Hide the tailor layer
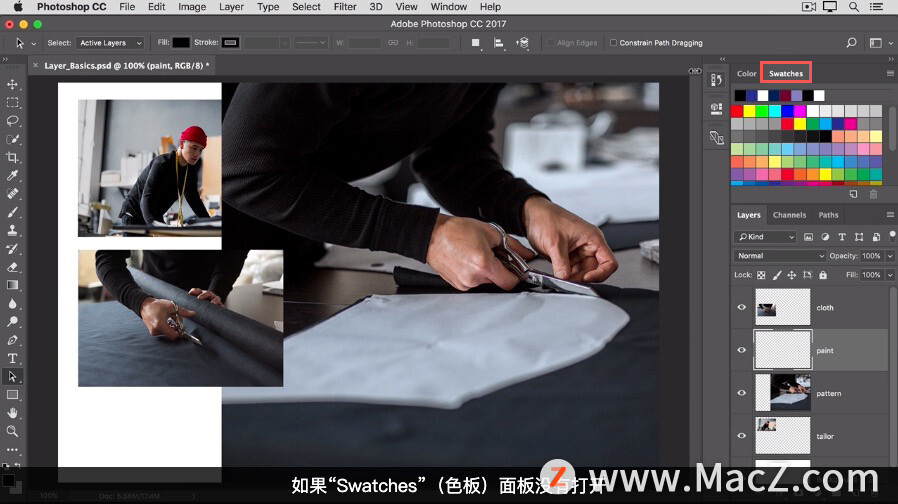The image size is (898, 504). (742, 436)
